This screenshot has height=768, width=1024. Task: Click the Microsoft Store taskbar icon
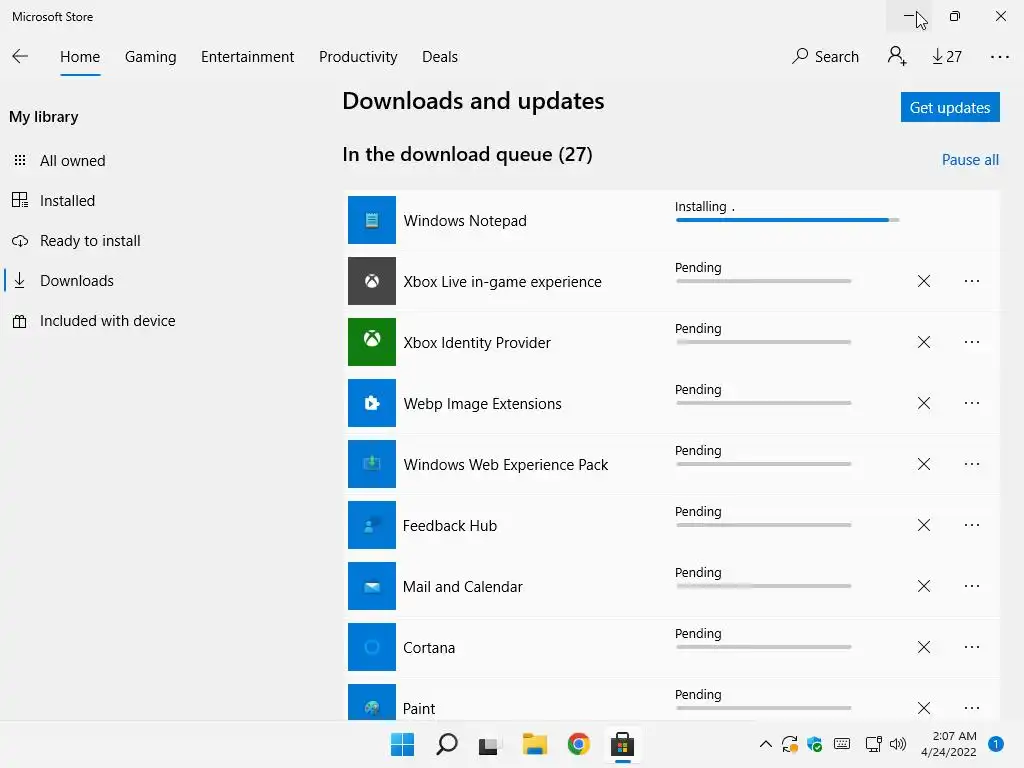click(x=622, y=744)
